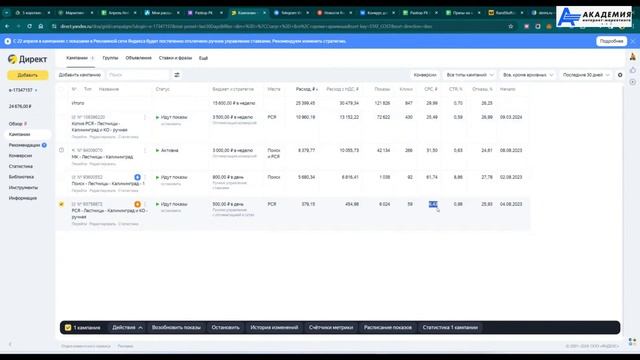Switch to the Ставки и фразы tab

[175, 58]
